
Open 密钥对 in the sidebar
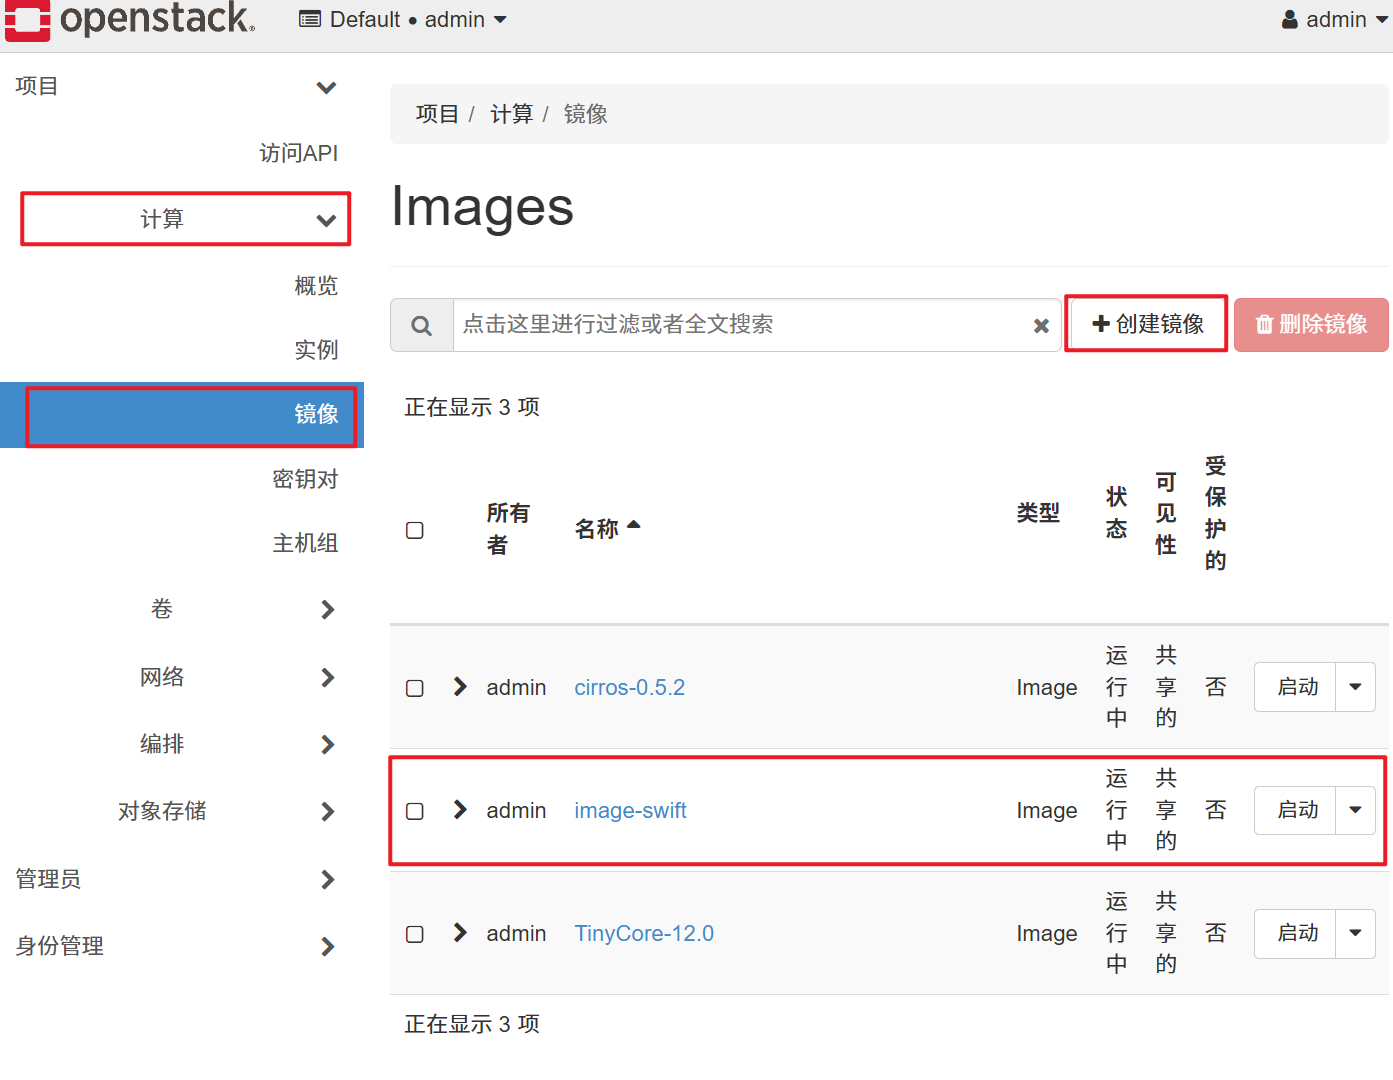coord(305,479)
